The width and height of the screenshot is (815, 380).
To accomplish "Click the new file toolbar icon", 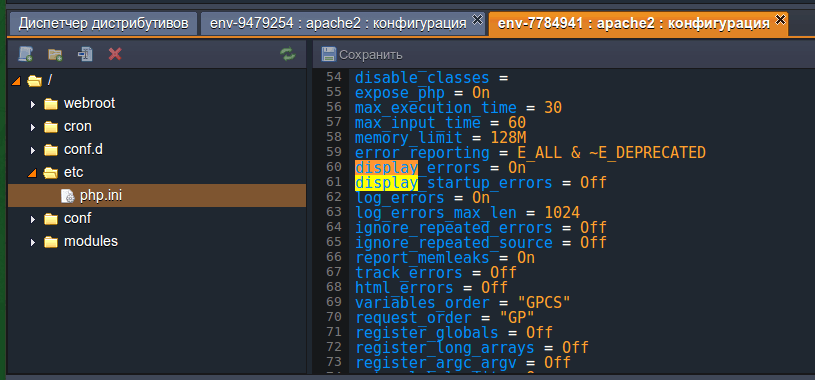I will point(25,54).
